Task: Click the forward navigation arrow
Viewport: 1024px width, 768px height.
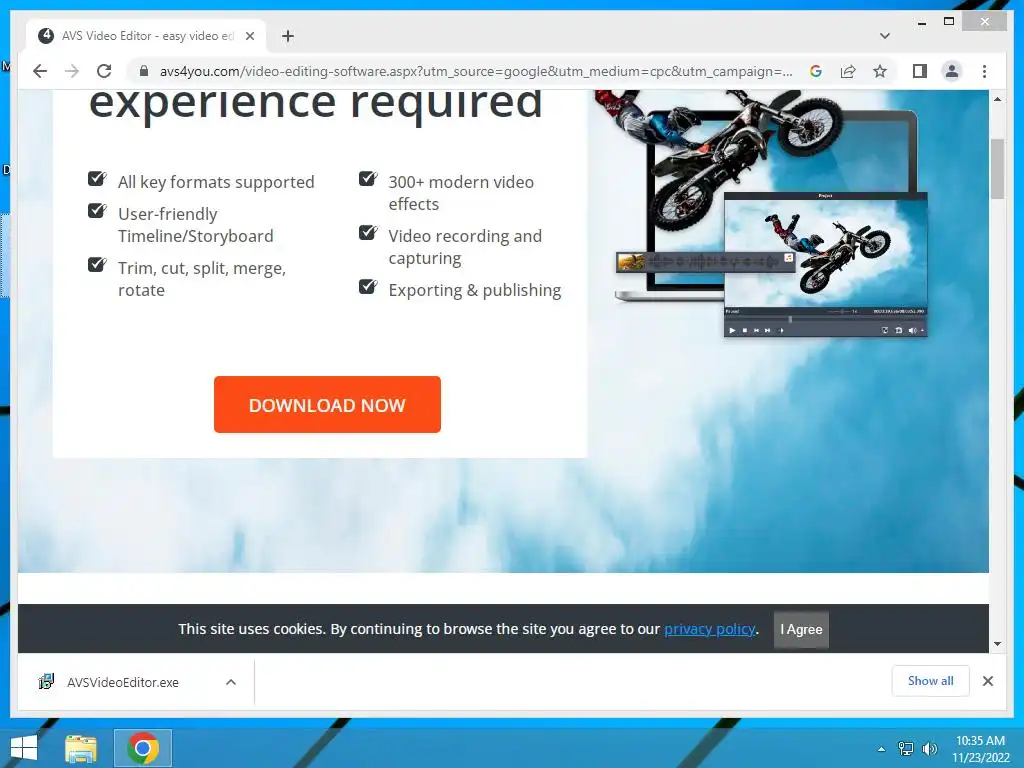Action: [x=72, y=71]
